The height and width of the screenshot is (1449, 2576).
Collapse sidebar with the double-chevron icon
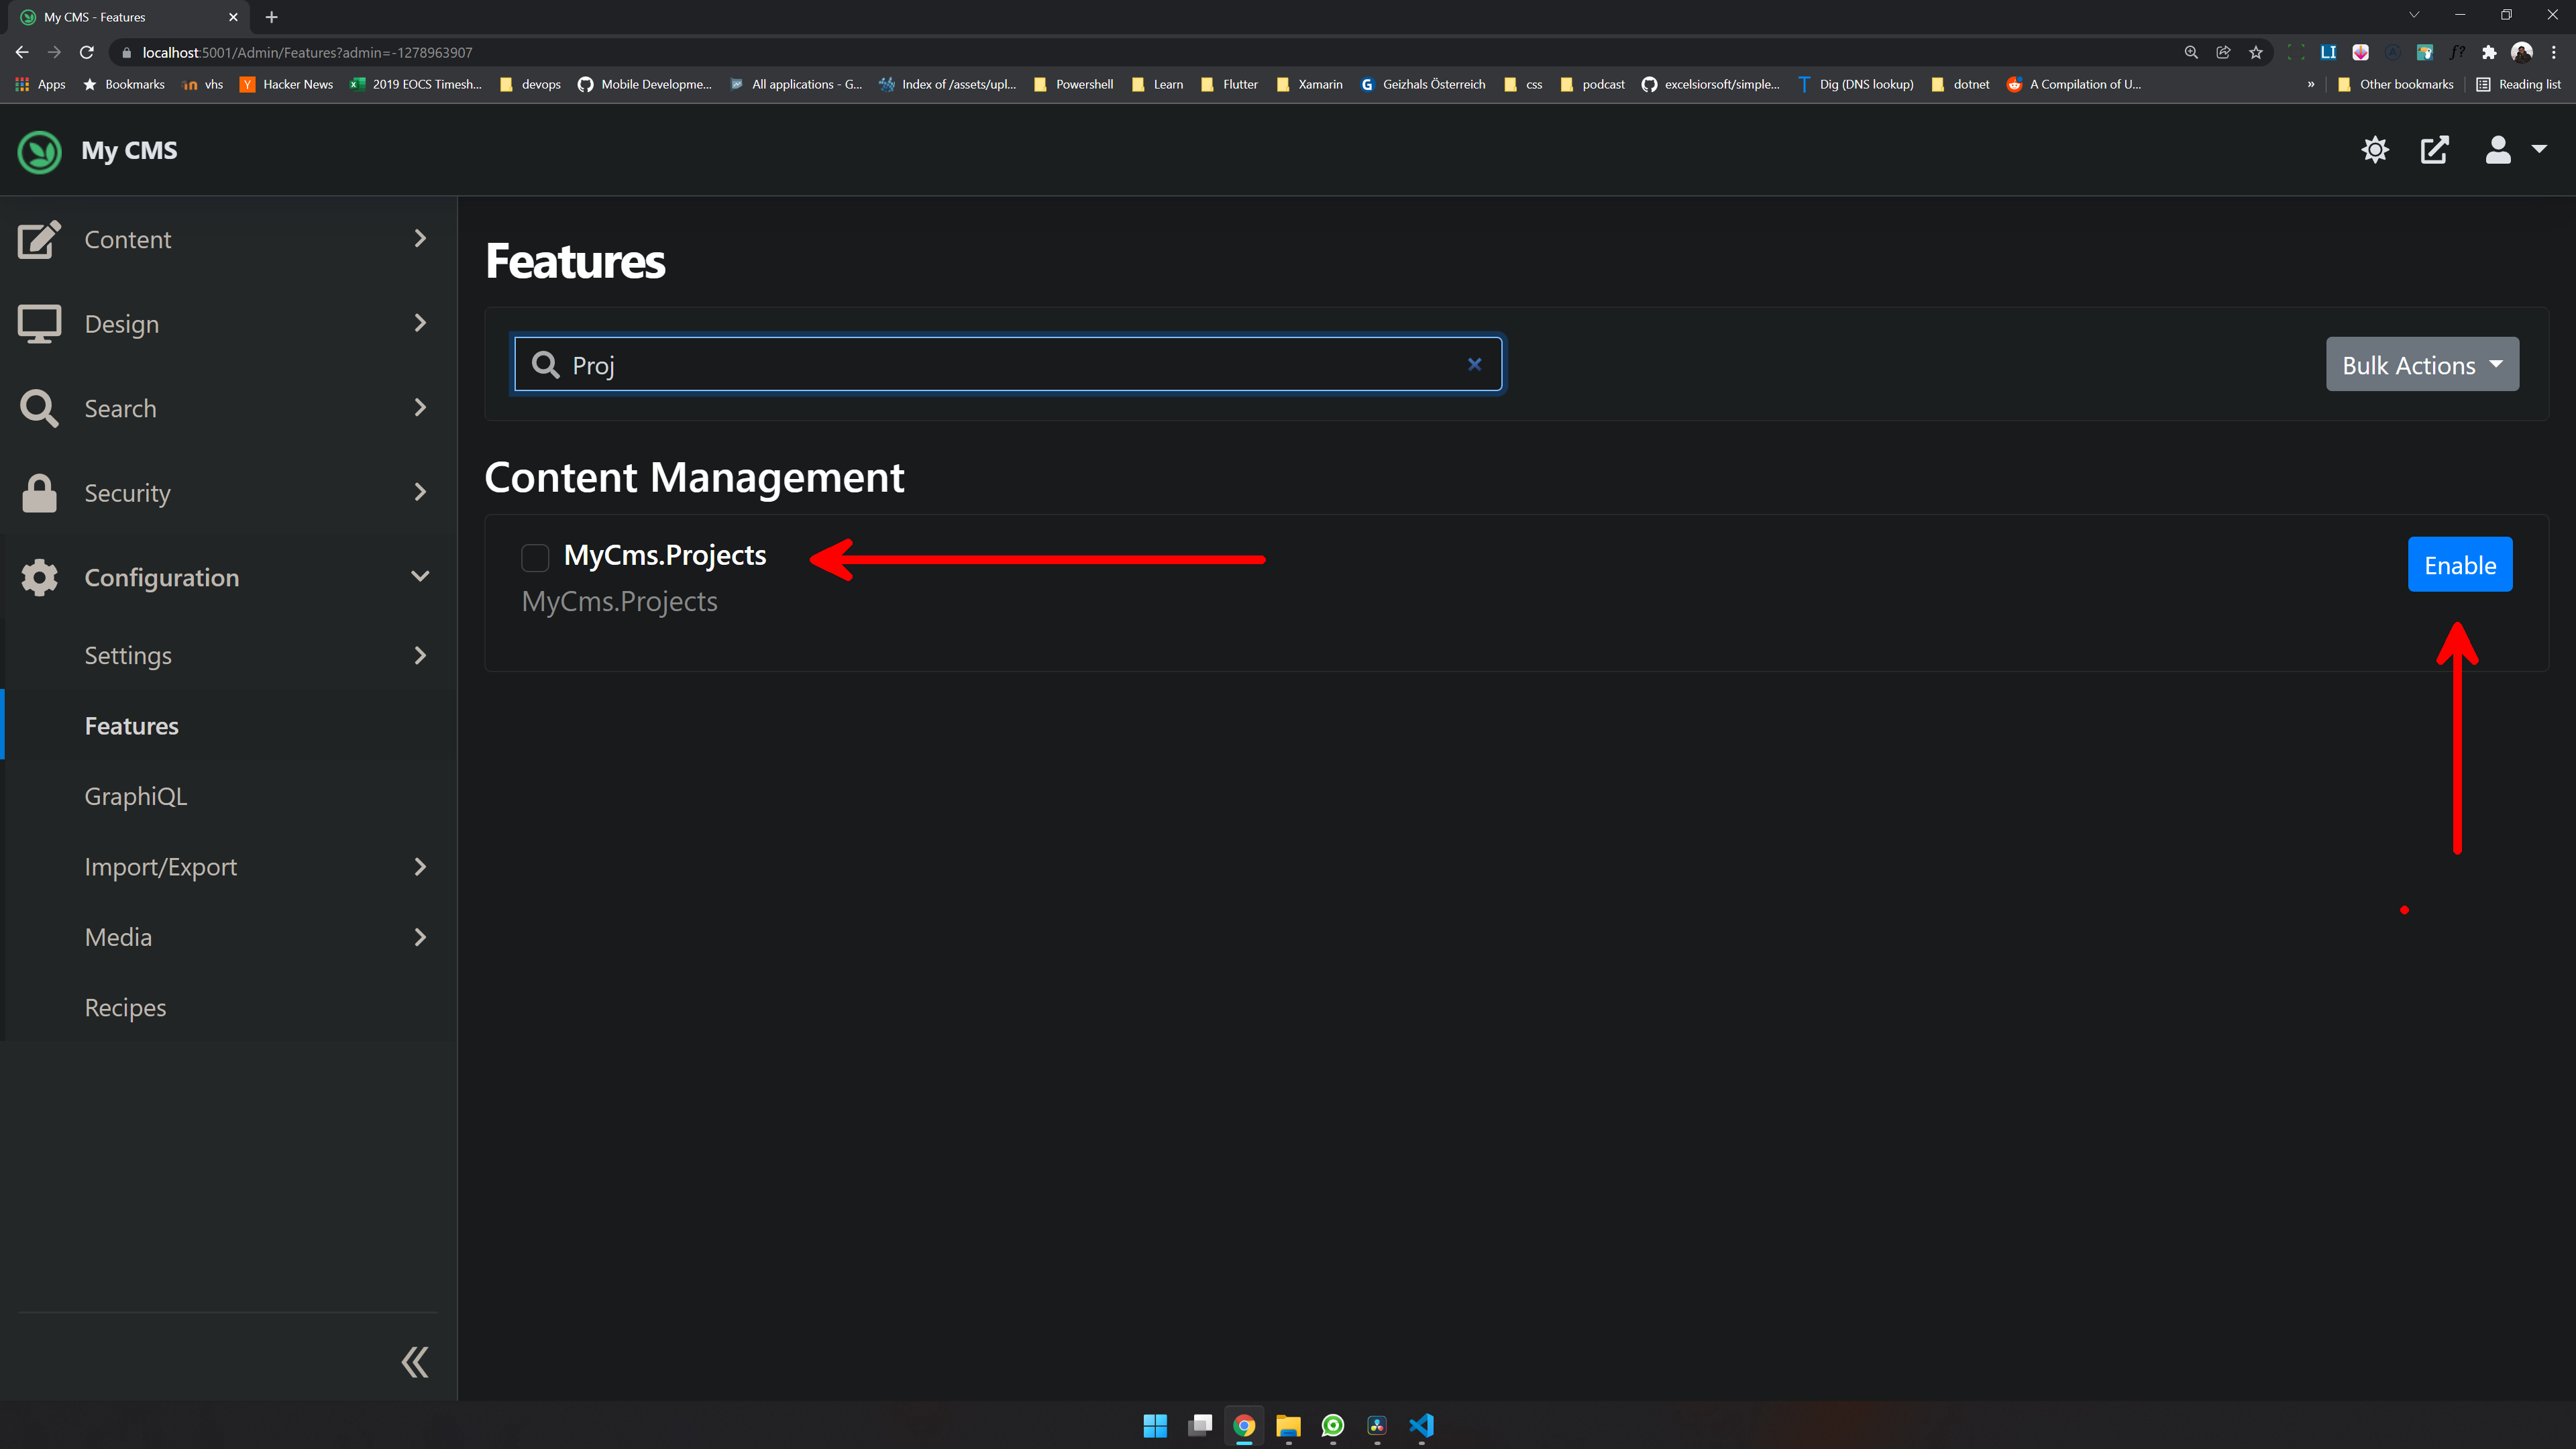click(x=414, y=1362)
